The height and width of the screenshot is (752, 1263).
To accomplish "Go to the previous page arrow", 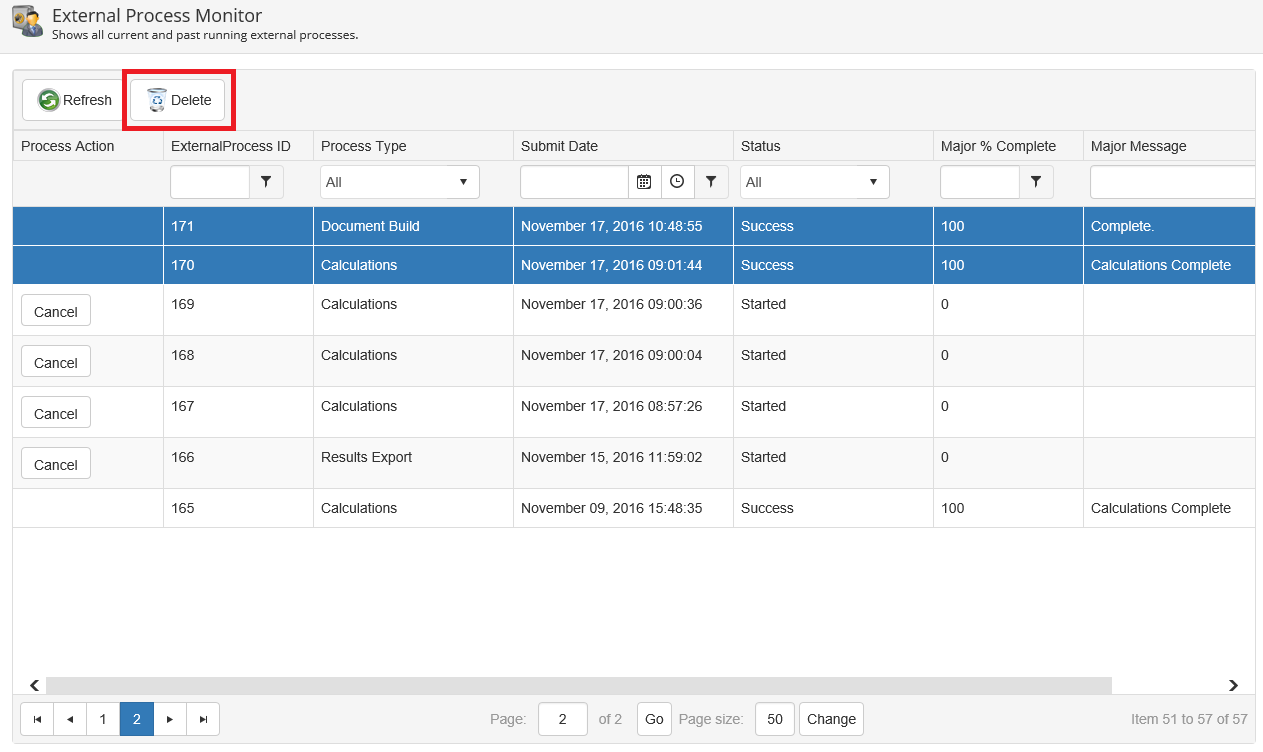I will click(70, 719).
